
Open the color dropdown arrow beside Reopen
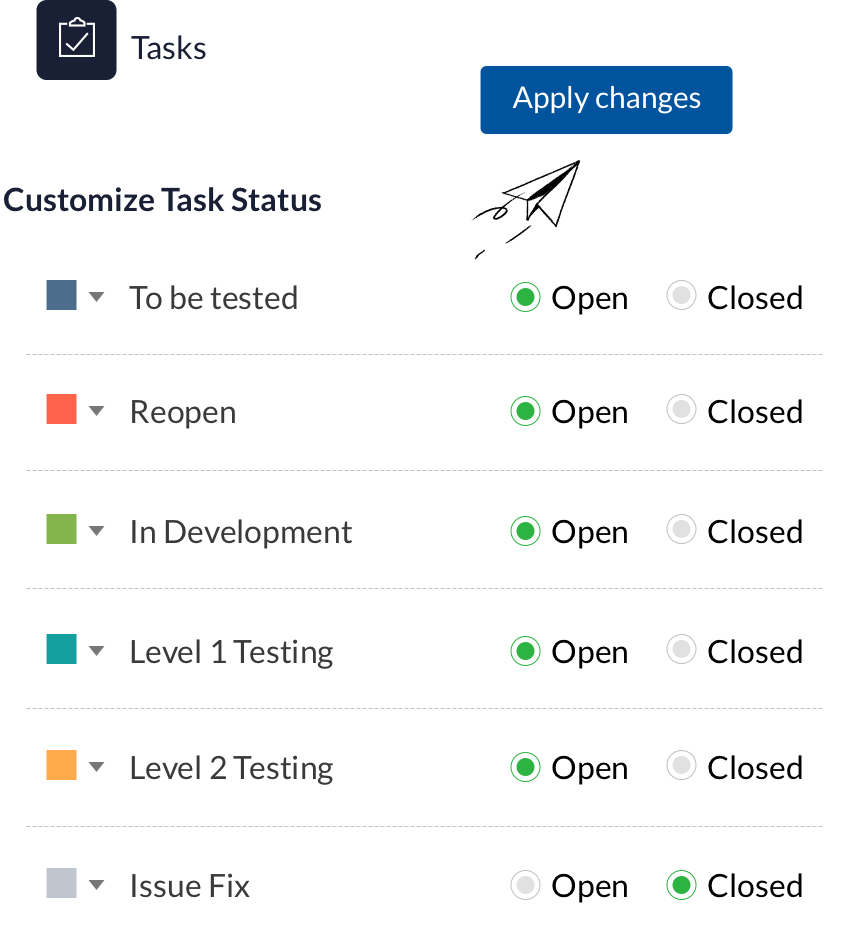click(96, 411)
